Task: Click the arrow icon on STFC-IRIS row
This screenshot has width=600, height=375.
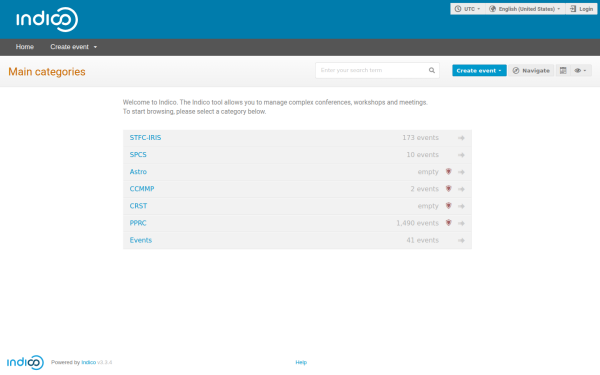Action: coord(461,138)
